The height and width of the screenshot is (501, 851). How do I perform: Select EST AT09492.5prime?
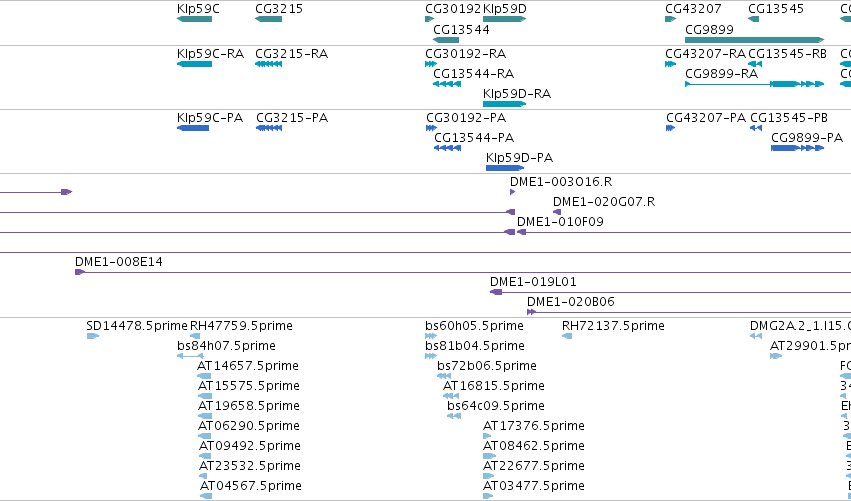[205, 456]
